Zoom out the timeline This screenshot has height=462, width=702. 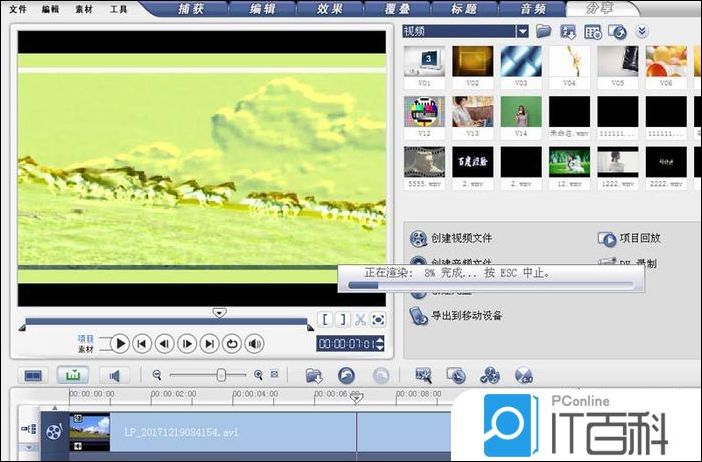(157, 375)
